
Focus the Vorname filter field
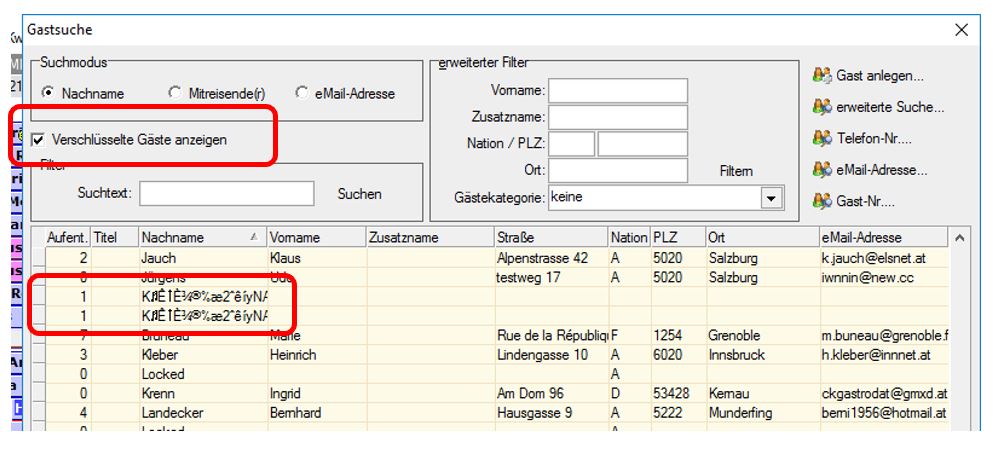tap(618, 91)
